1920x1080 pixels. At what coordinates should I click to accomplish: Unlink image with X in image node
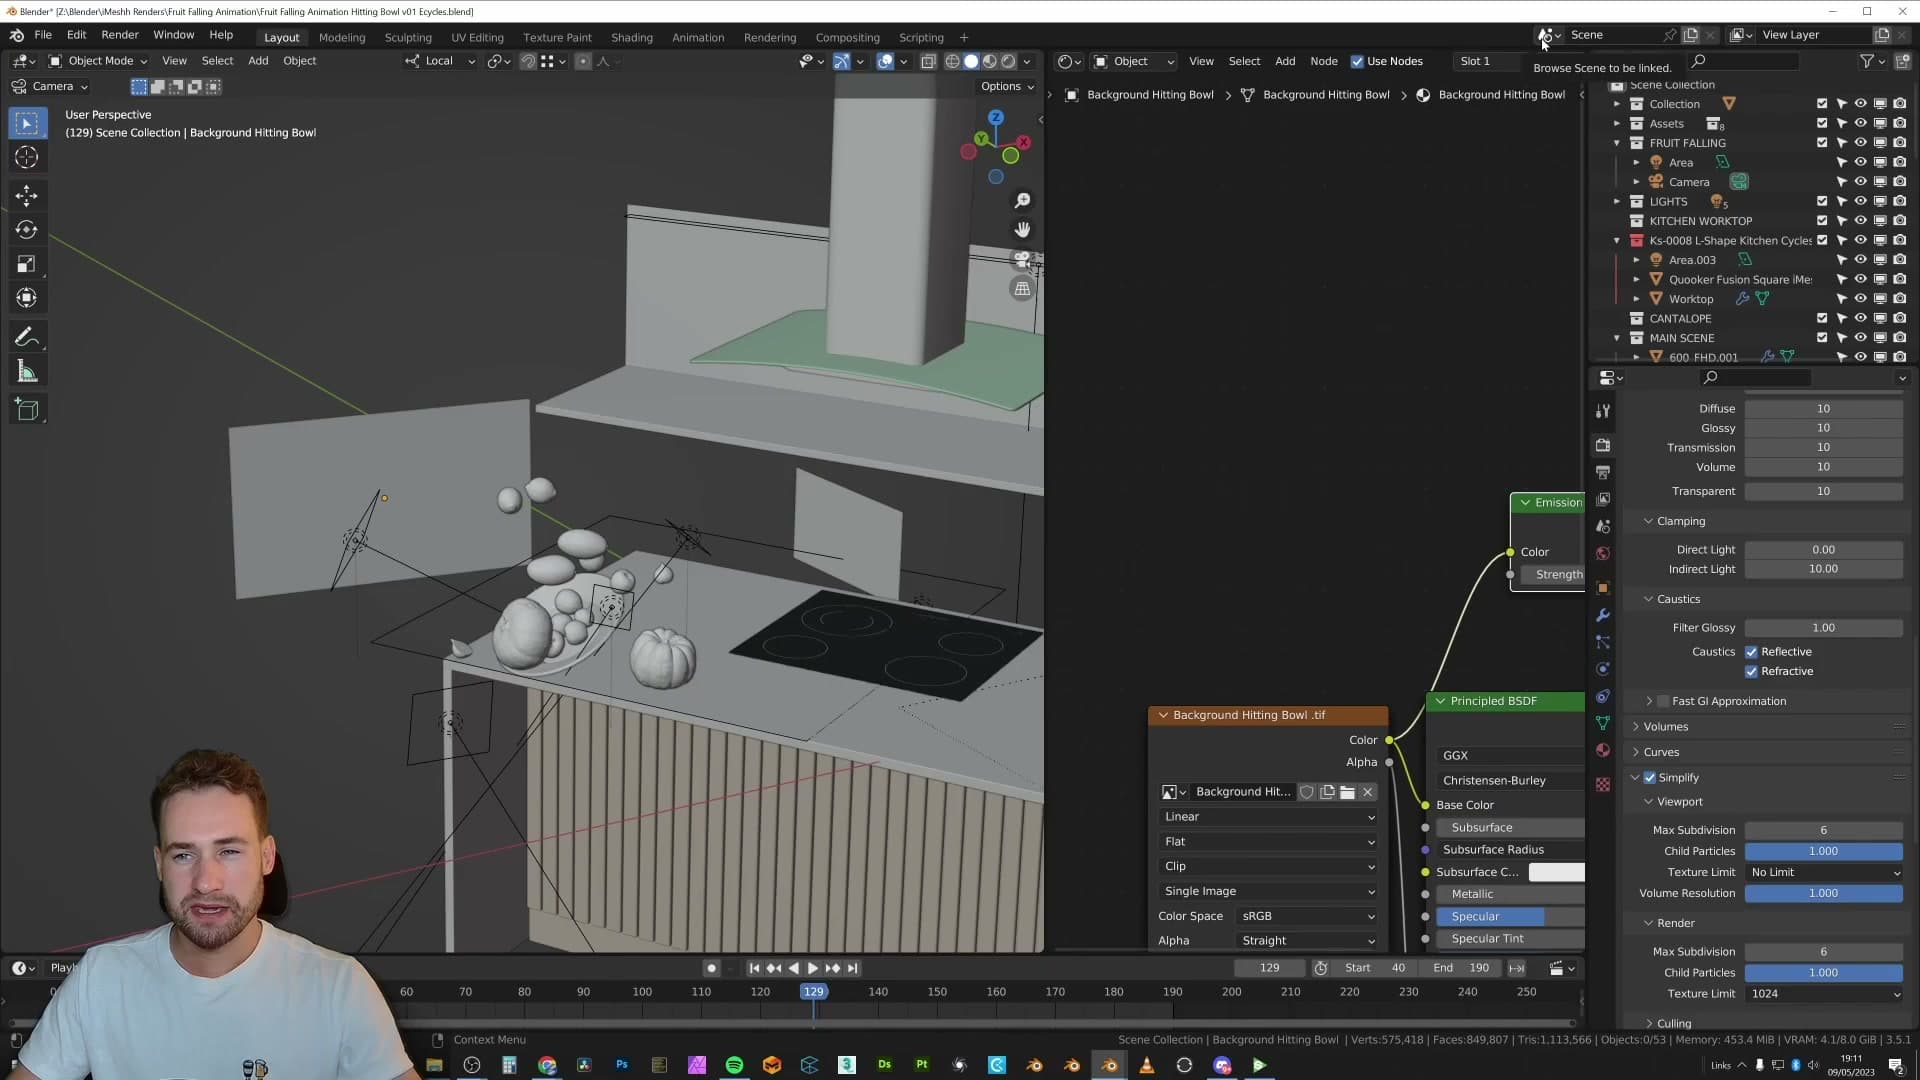(x=1368, y=792)
